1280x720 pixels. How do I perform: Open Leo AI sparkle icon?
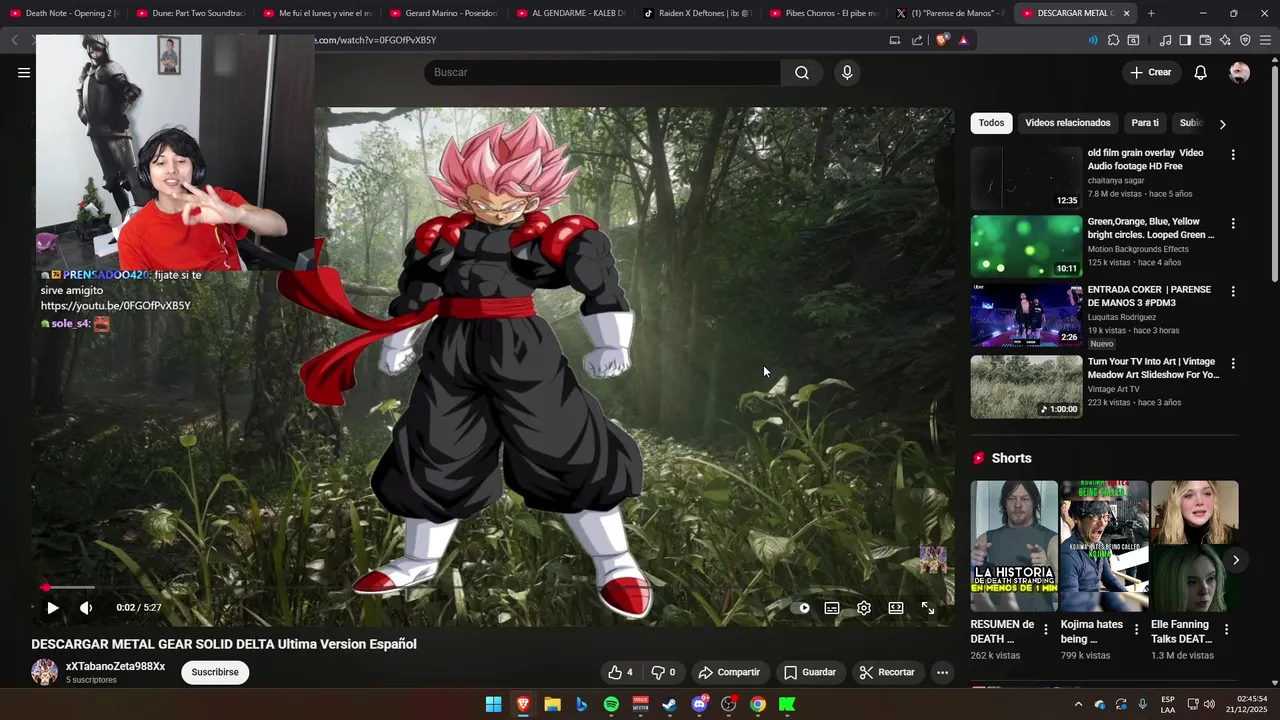click(1225, 40)
